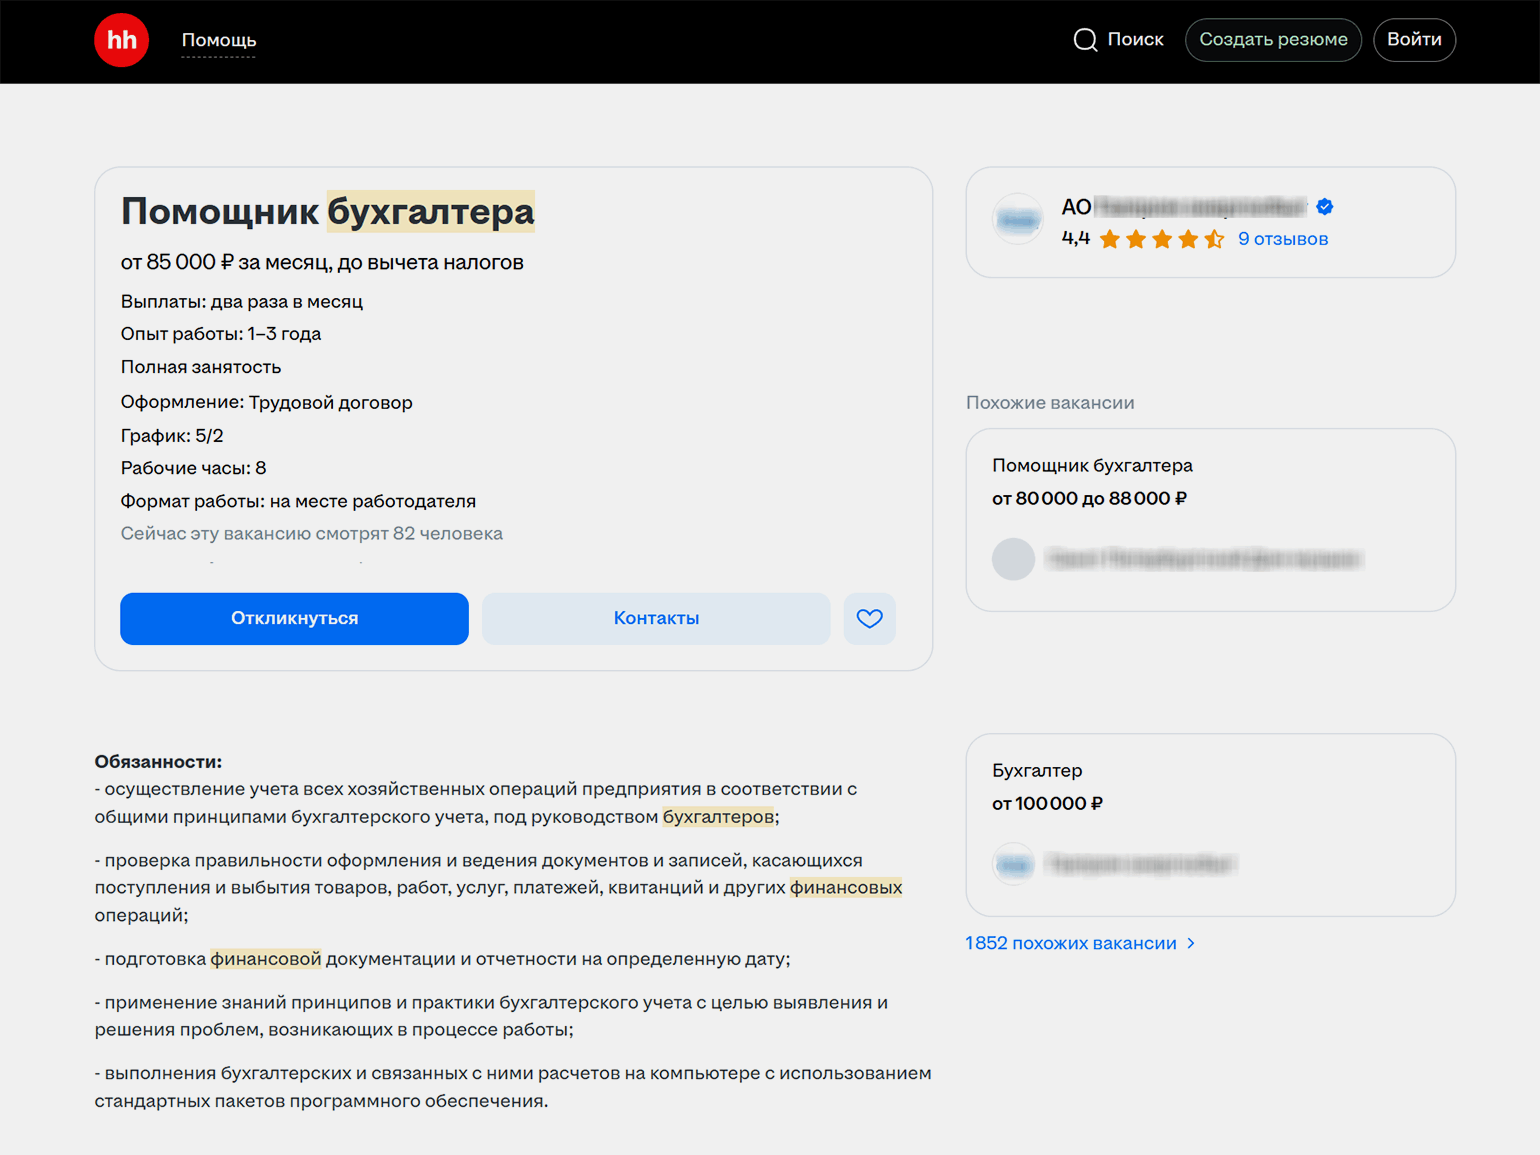Click the blurred employer name in company card
Image resolution: width=1540 pixels, height=1155 pixels.
pyautogui.click(x=1199, y=207)
